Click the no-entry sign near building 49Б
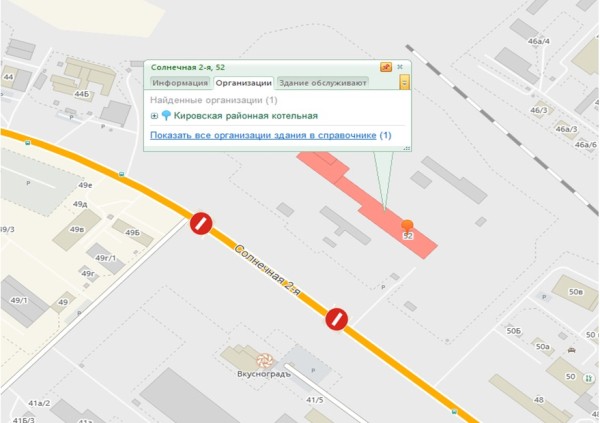Viewport: 600px width, 423px height. (x=201, y=223)
